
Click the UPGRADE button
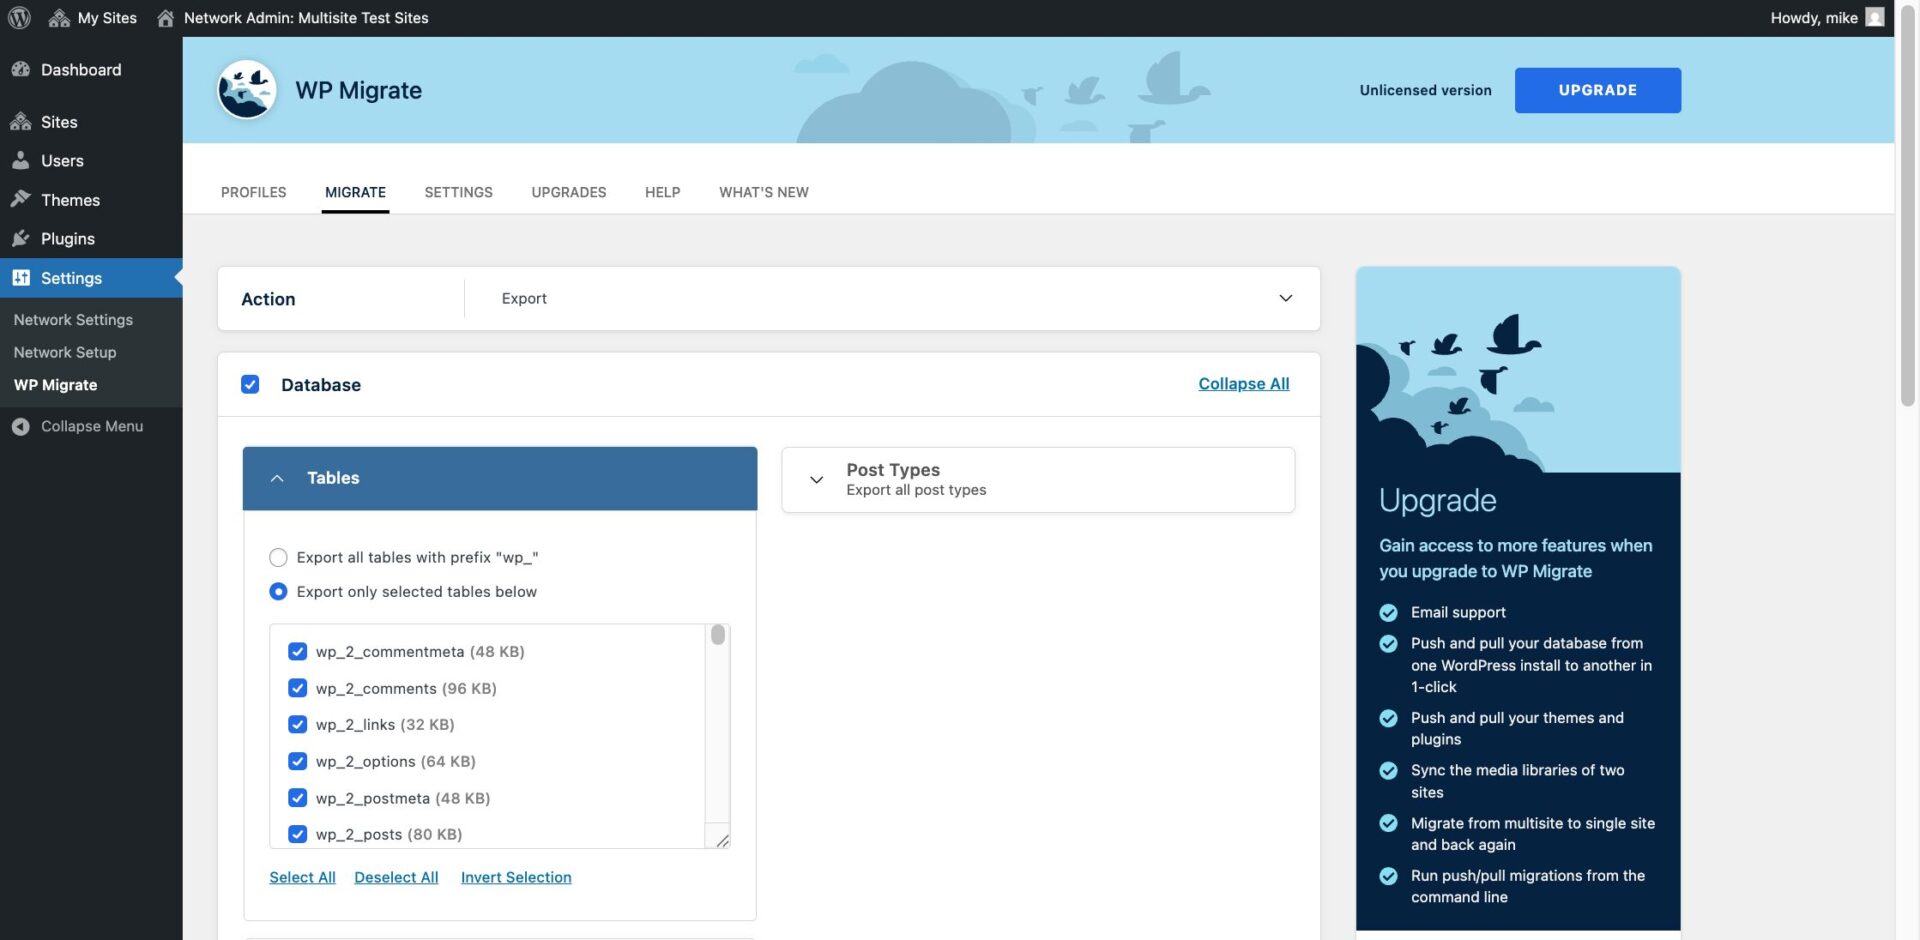pos(1597,89)
